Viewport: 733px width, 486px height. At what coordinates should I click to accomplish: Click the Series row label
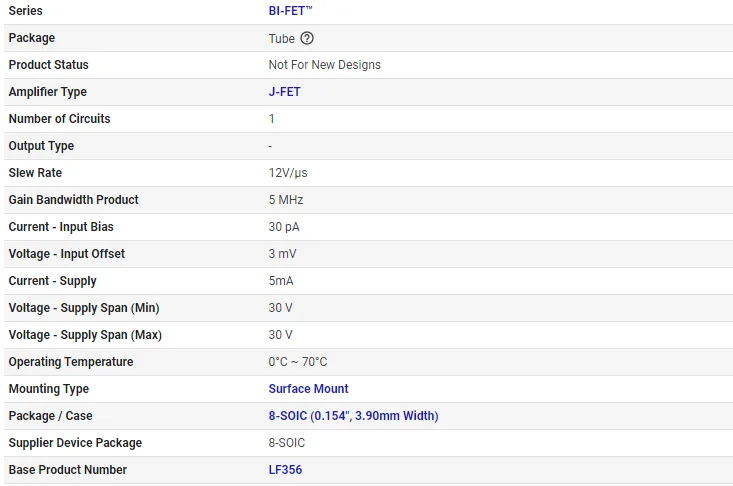[25, 11]
